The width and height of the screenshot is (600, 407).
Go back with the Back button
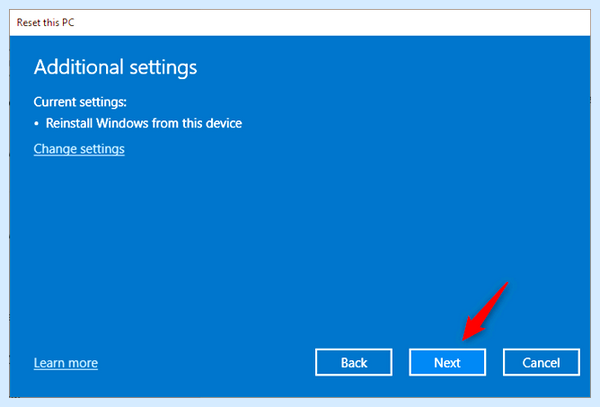tap(354, 362)
